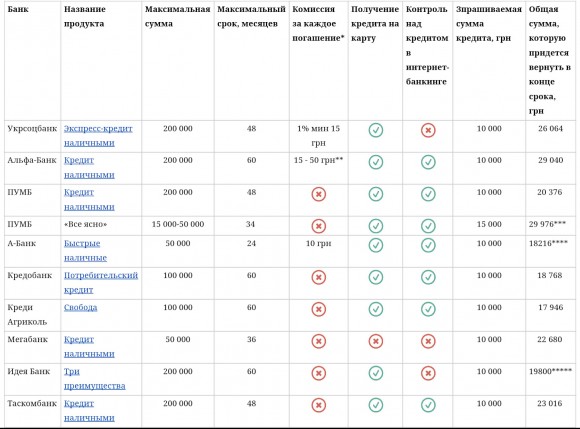Image resolution: width=580 pixels, height=429 pixels.
Task: Follow Идея Банк Три преимущества link
Action: (95, 378)
